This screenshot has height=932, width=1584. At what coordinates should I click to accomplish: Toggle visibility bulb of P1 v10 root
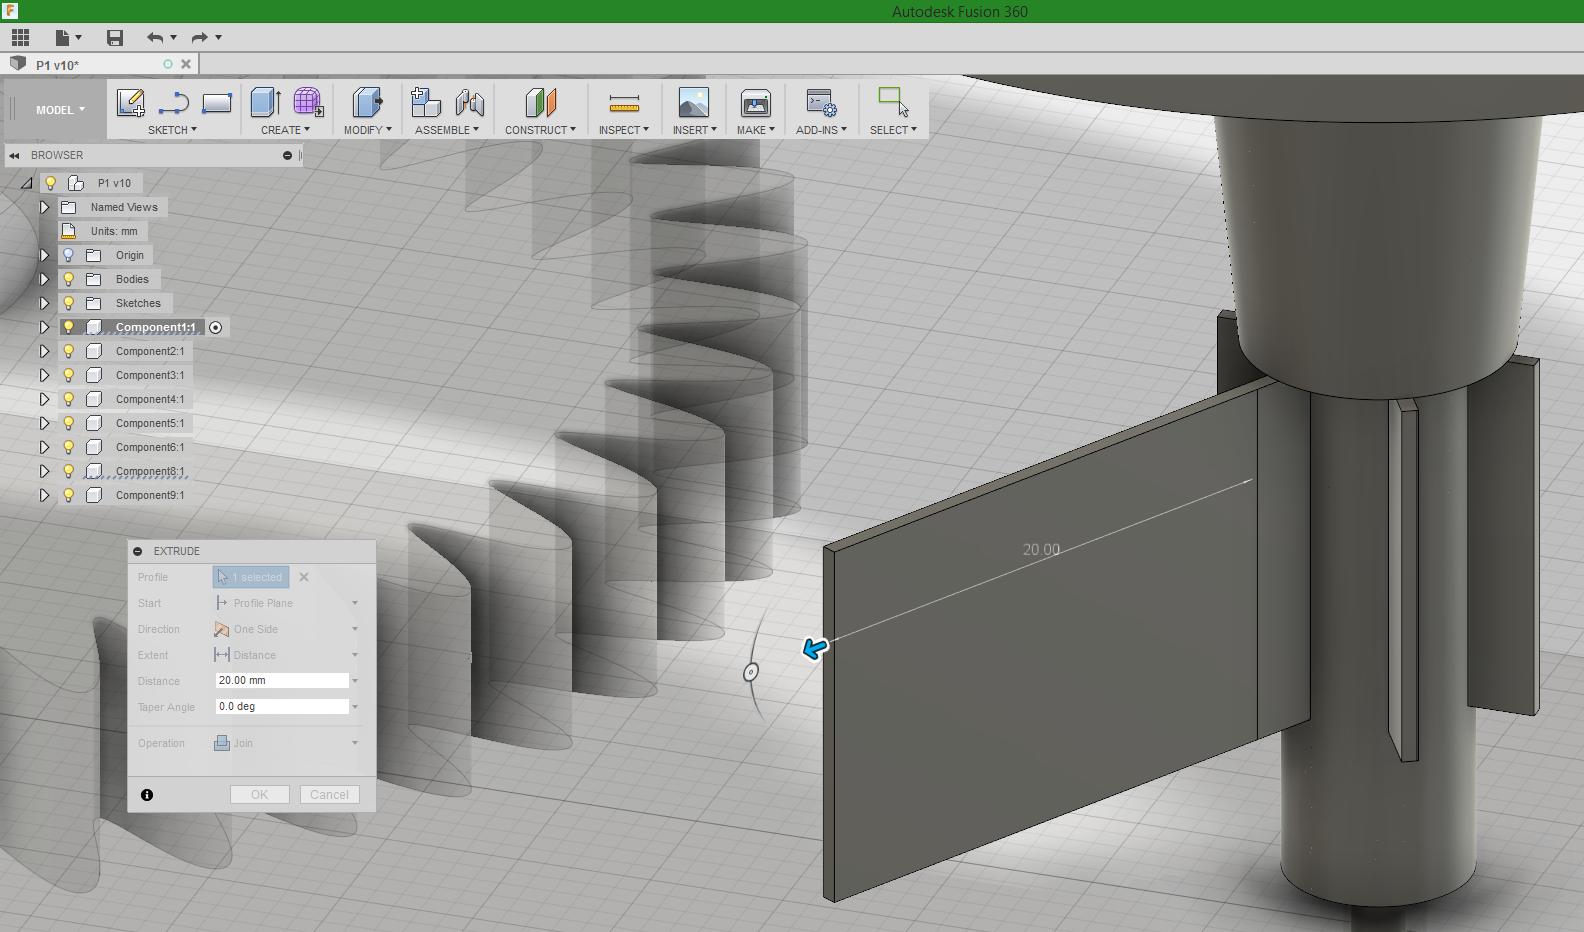(50, 183)
